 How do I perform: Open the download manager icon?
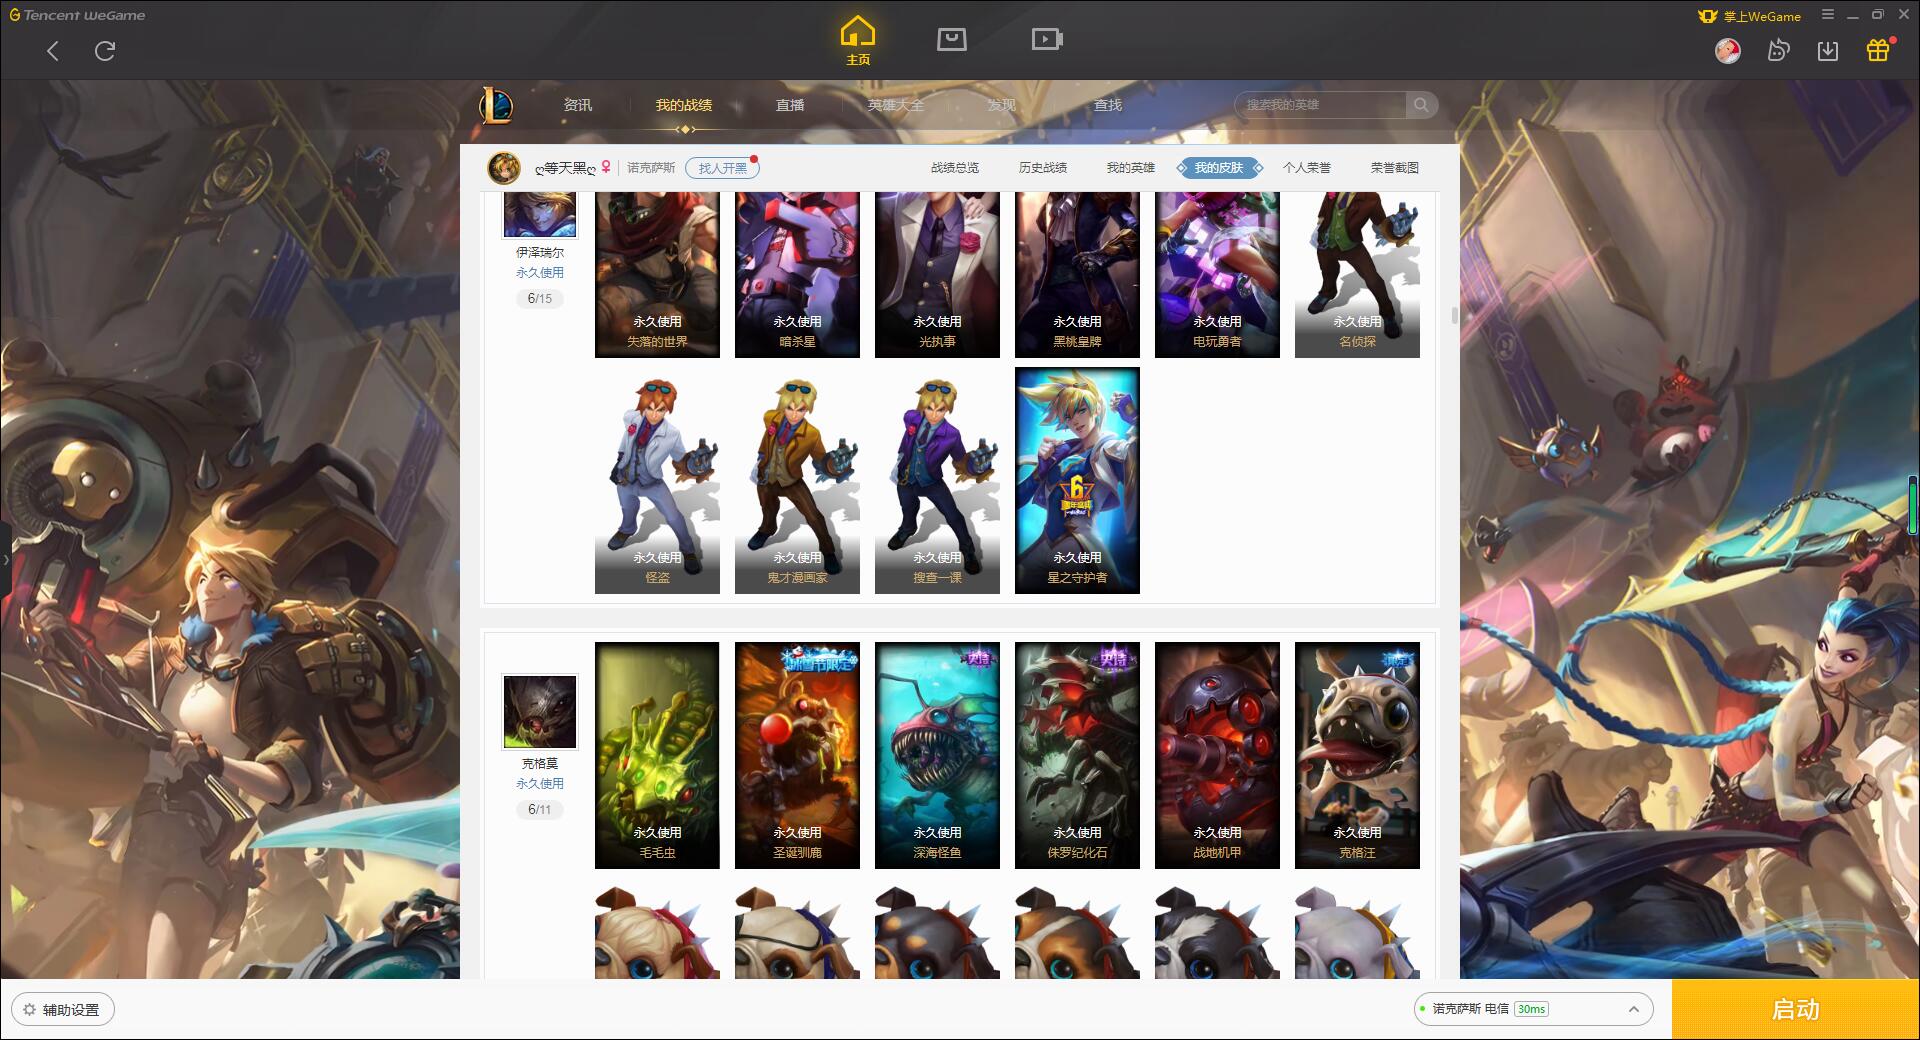coord(1828,50)
